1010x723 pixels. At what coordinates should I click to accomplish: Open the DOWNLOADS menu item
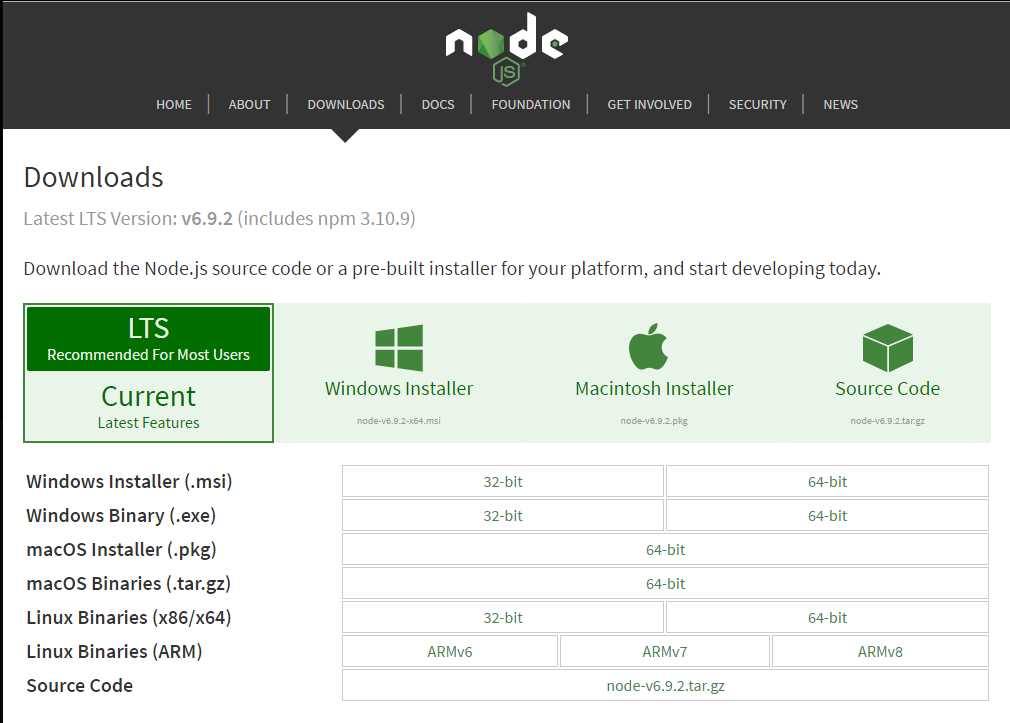tap(345, 104)
